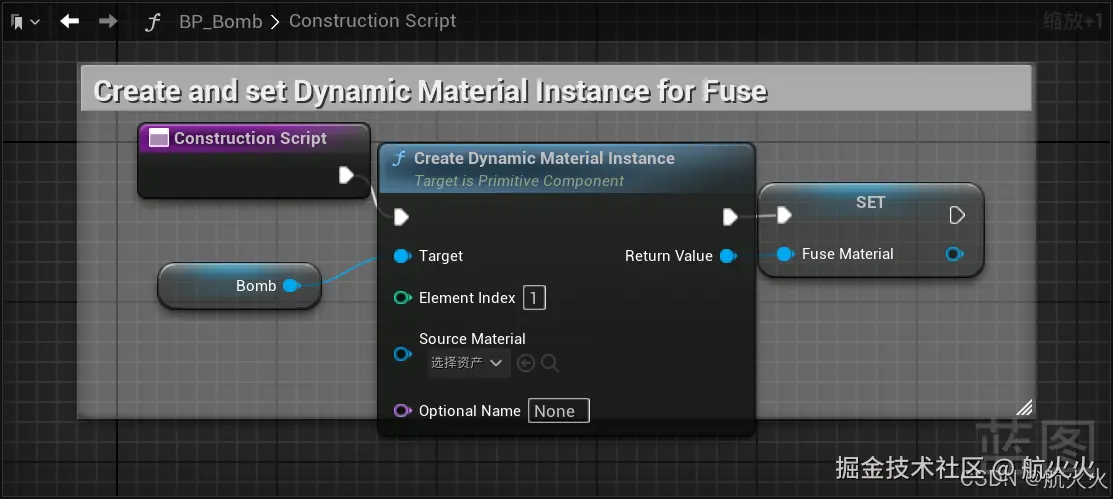Select the Create Dynamic Material Instance node title
Screen dimensions: 1113x499
pos(544,158)
